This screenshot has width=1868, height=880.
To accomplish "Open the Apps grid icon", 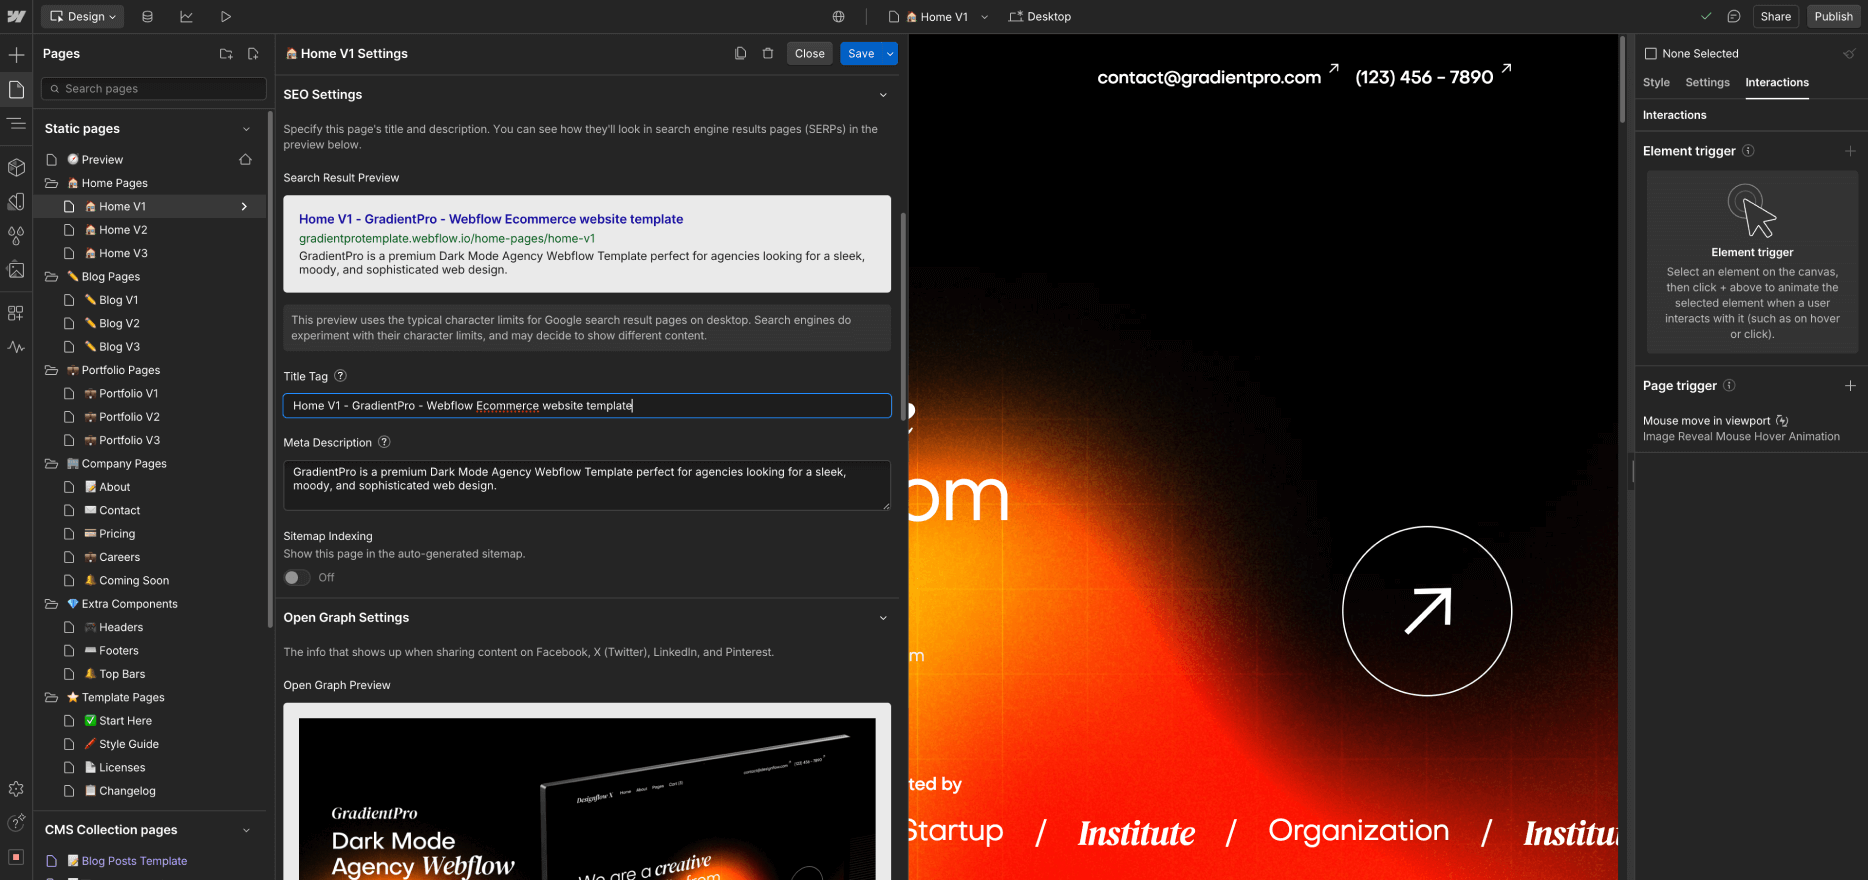I will click(x=16, y=313).
